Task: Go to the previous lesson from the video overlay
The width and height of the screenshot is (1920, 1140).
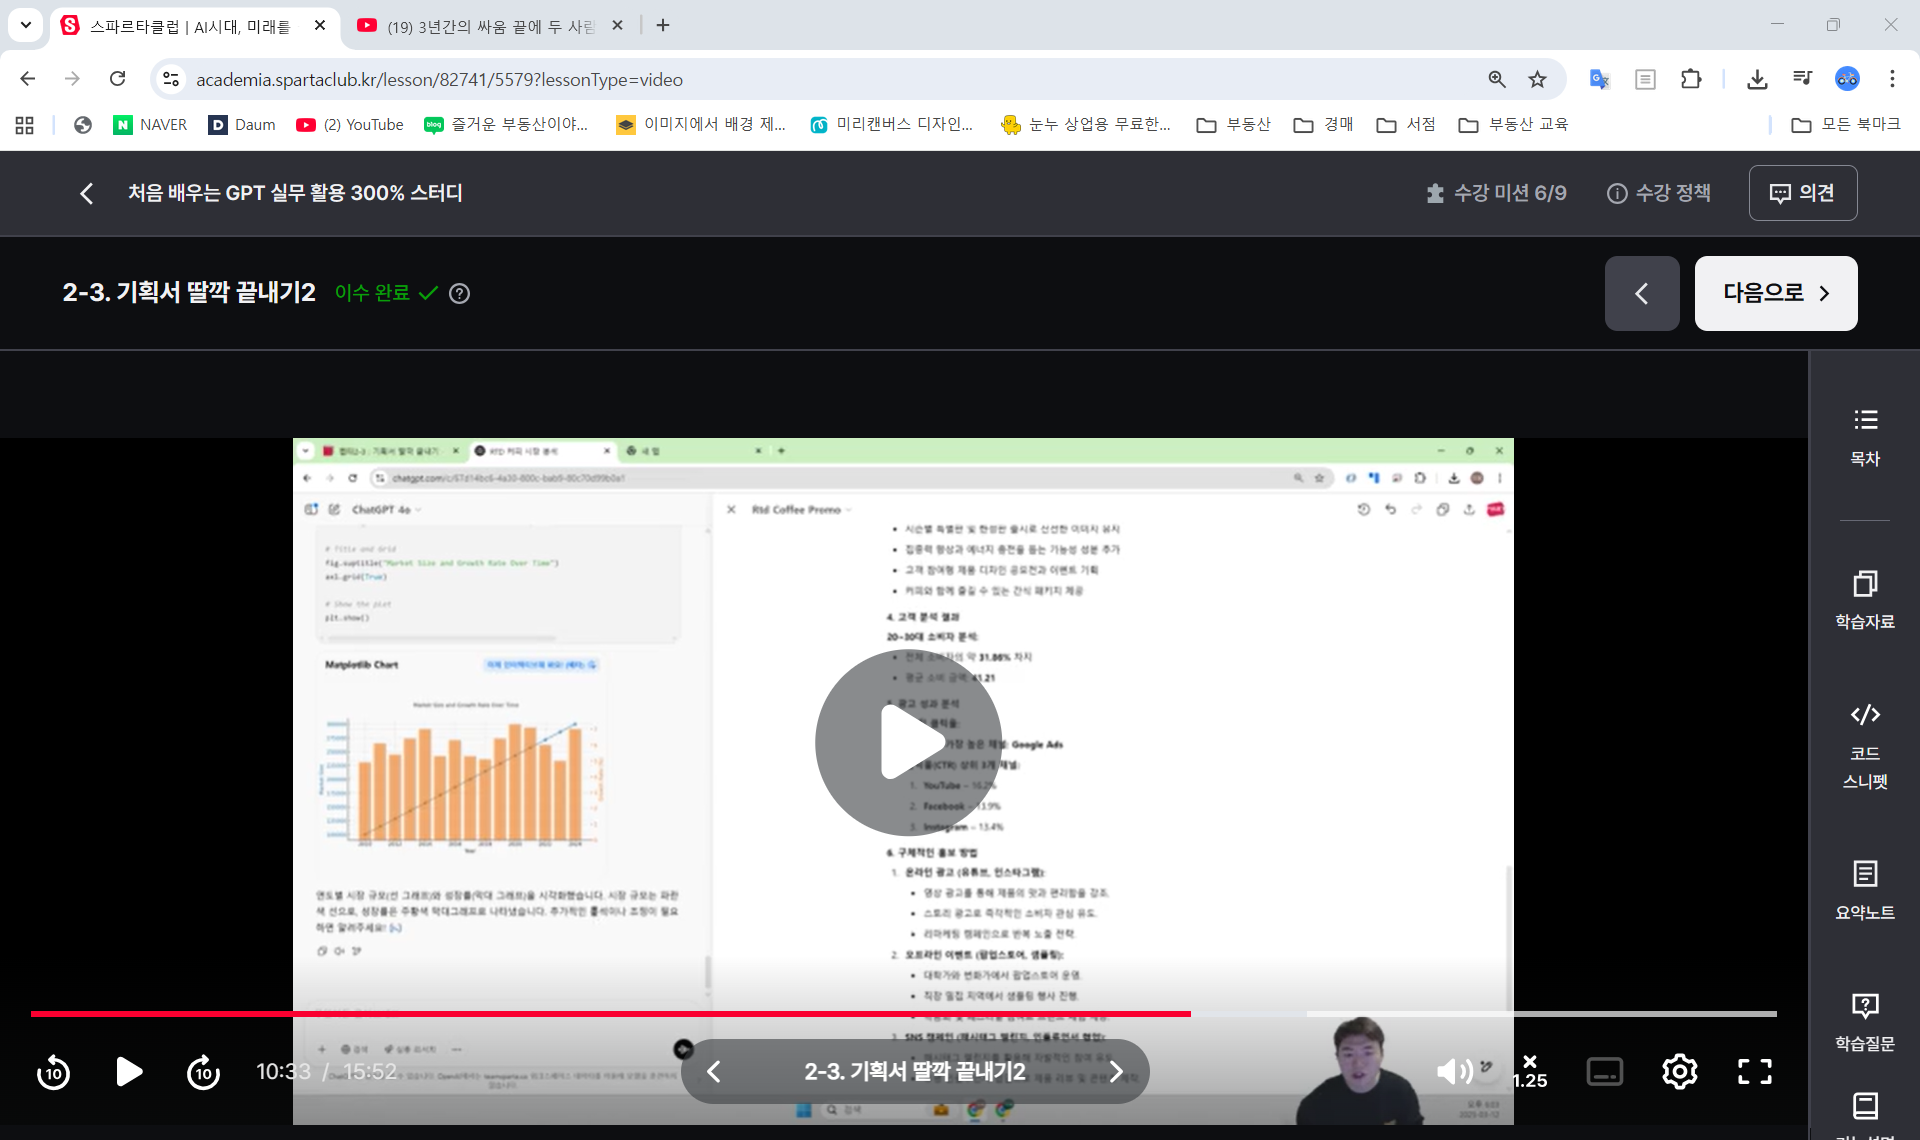Action: point(714,1072)
